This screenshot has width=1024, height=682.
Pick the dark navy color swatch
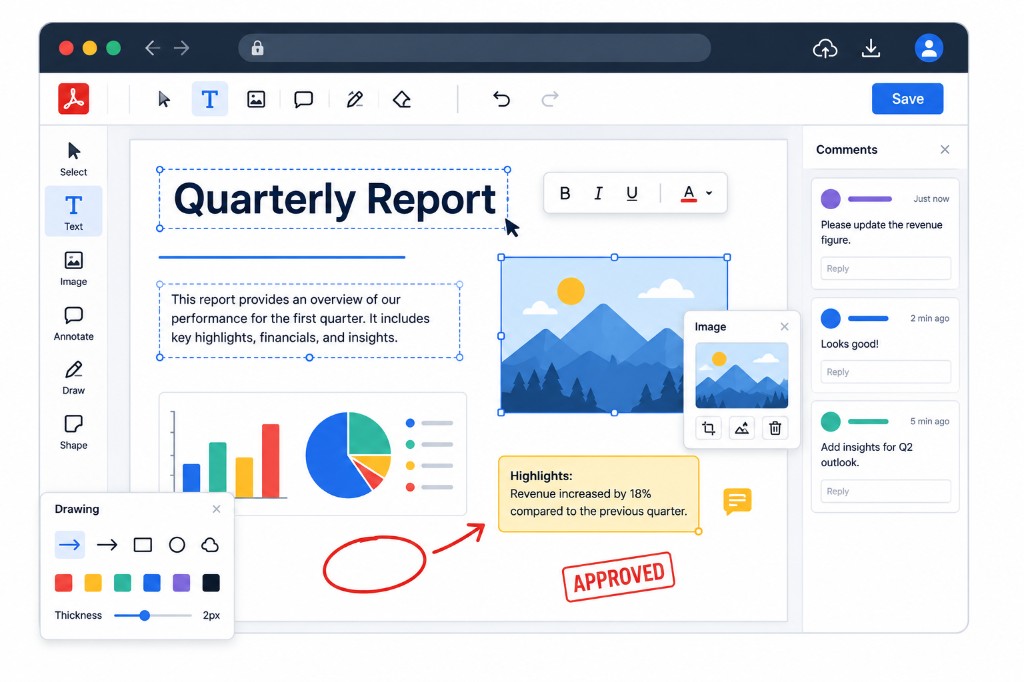point(211,583)
